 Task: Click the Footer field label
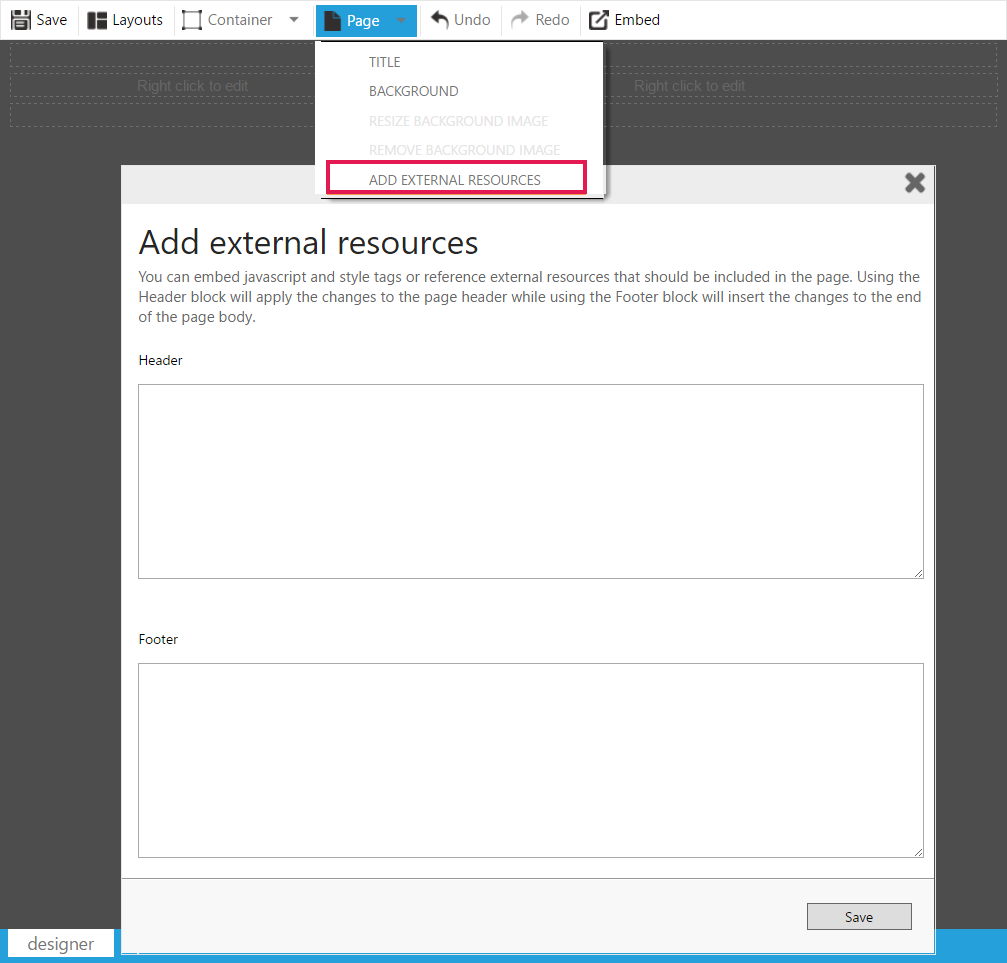pyautogui.click(x=158, y=639)
